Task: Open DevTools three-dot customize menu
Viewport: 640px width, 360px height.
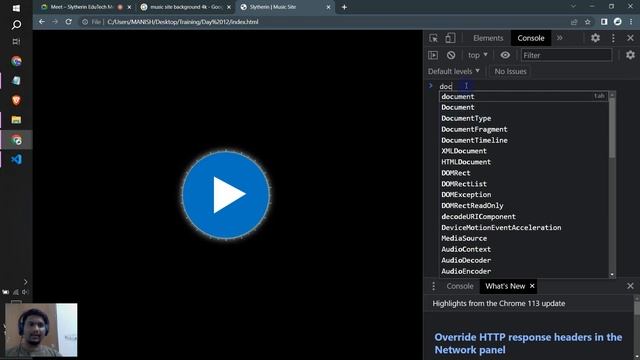Action: (x=613, y=38)
